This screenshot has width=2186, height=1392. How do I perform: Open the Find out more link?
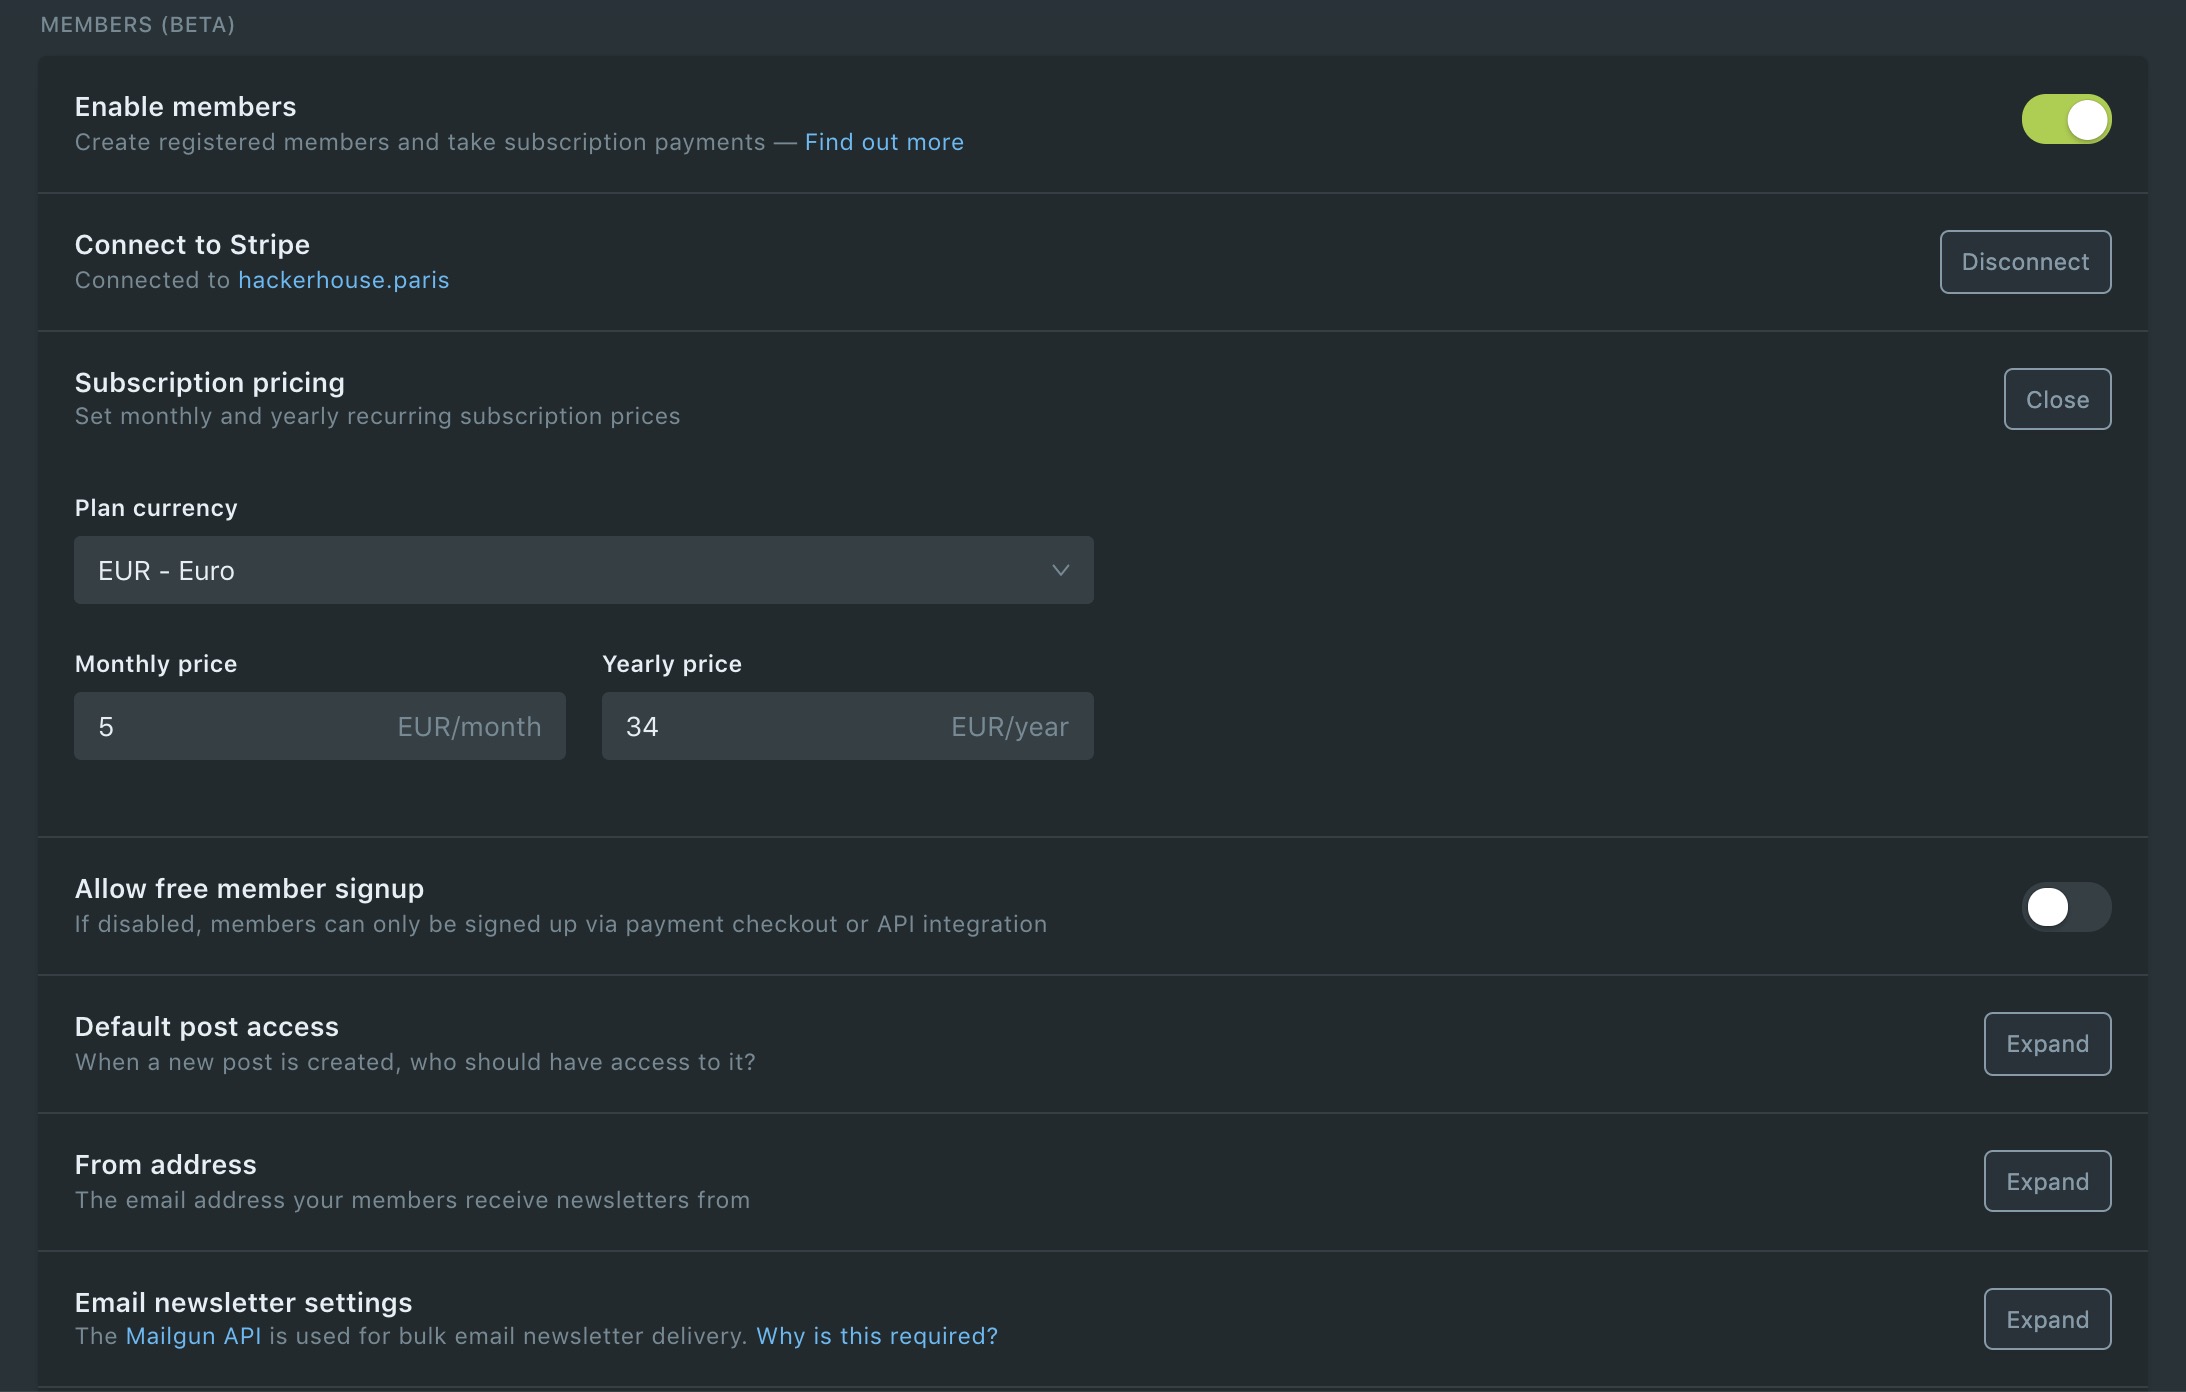(883, 142)
